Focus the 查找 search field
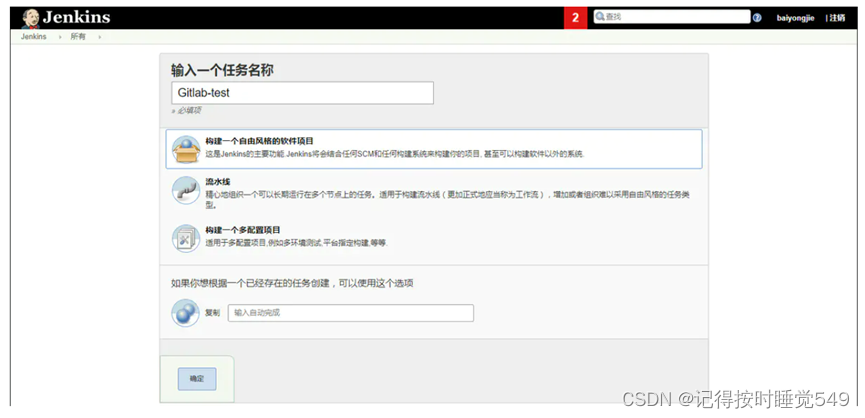The image size is (865, 418). coord(672,17)
